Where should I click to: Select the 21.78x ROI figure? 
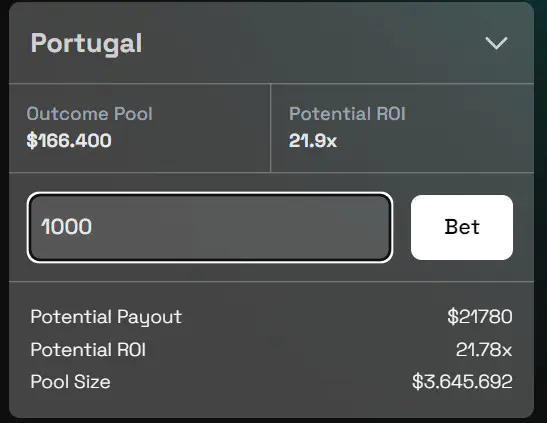coord(484,349)
